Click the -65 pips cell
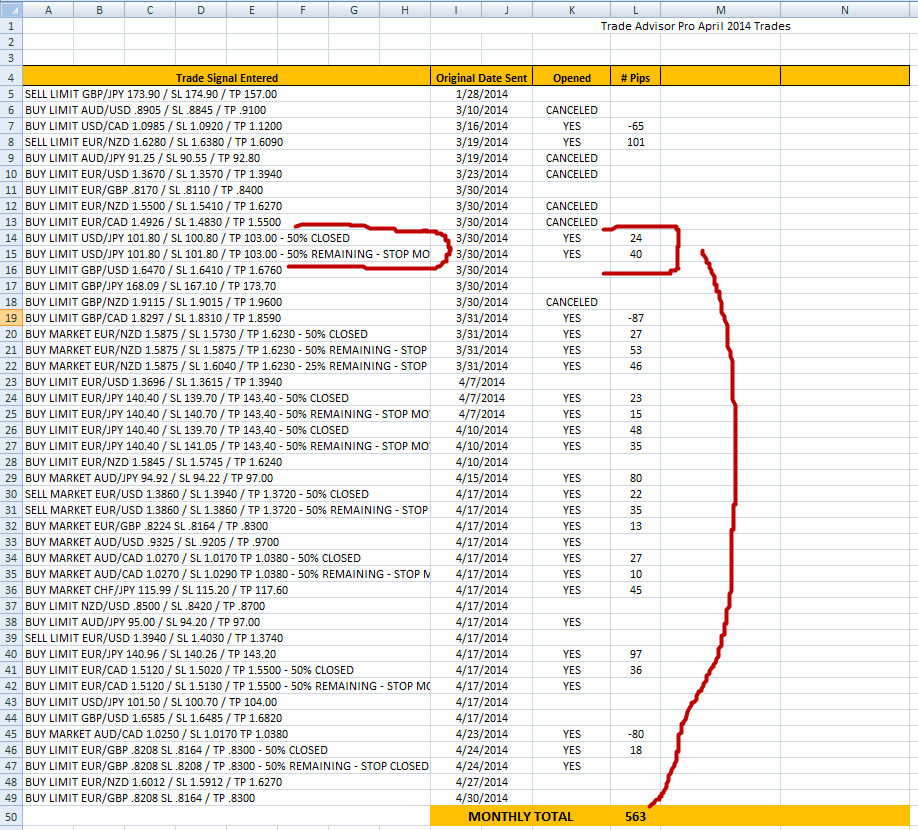 tap(635, 126)
